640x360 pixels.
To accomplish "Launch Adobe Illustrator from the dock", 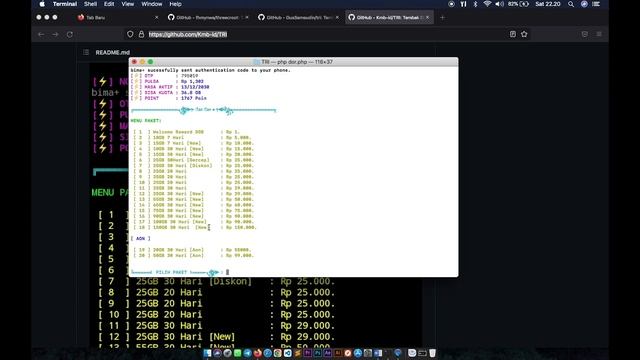I will pos(338,353).
